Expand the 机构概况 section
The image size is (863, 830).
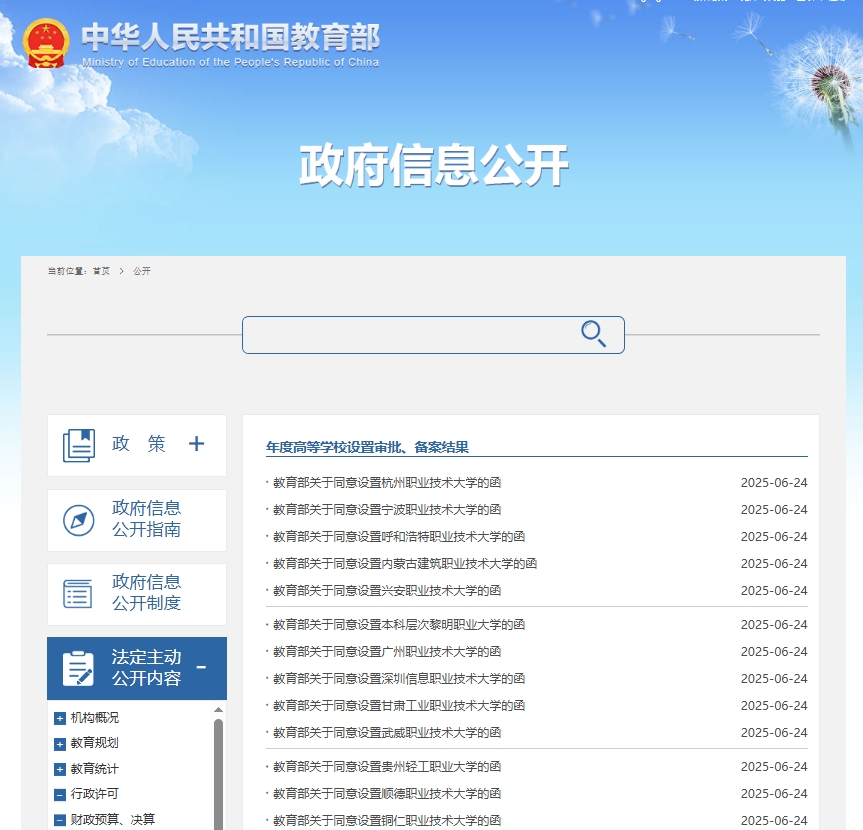tap(60, 718)
